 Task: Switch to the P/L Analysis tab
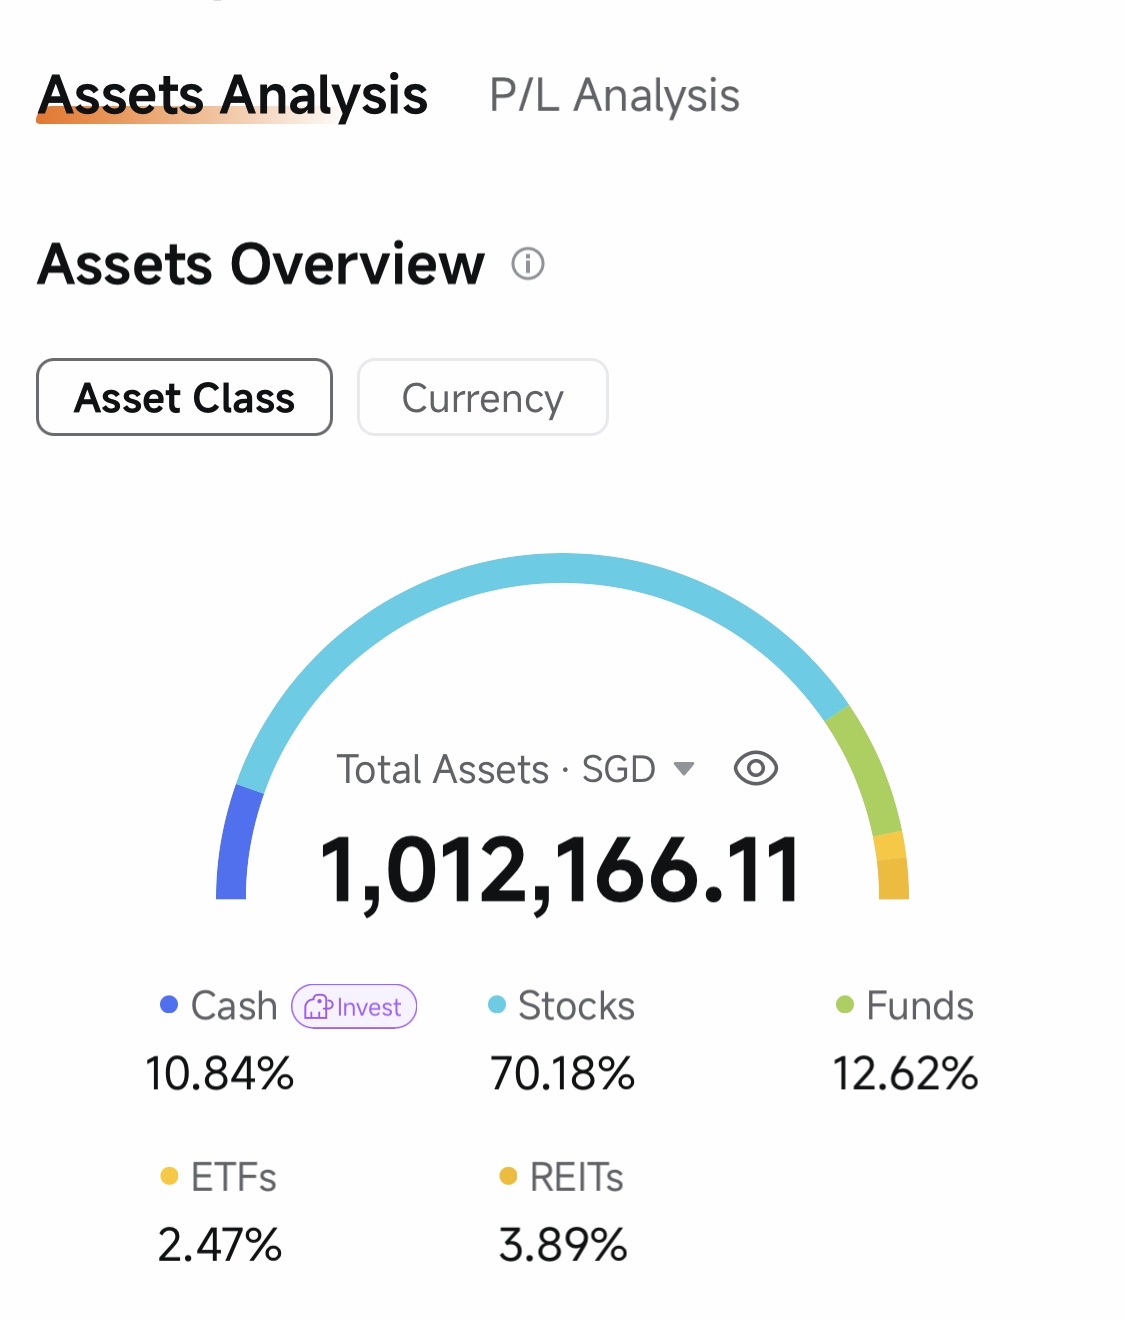(614, 96)
